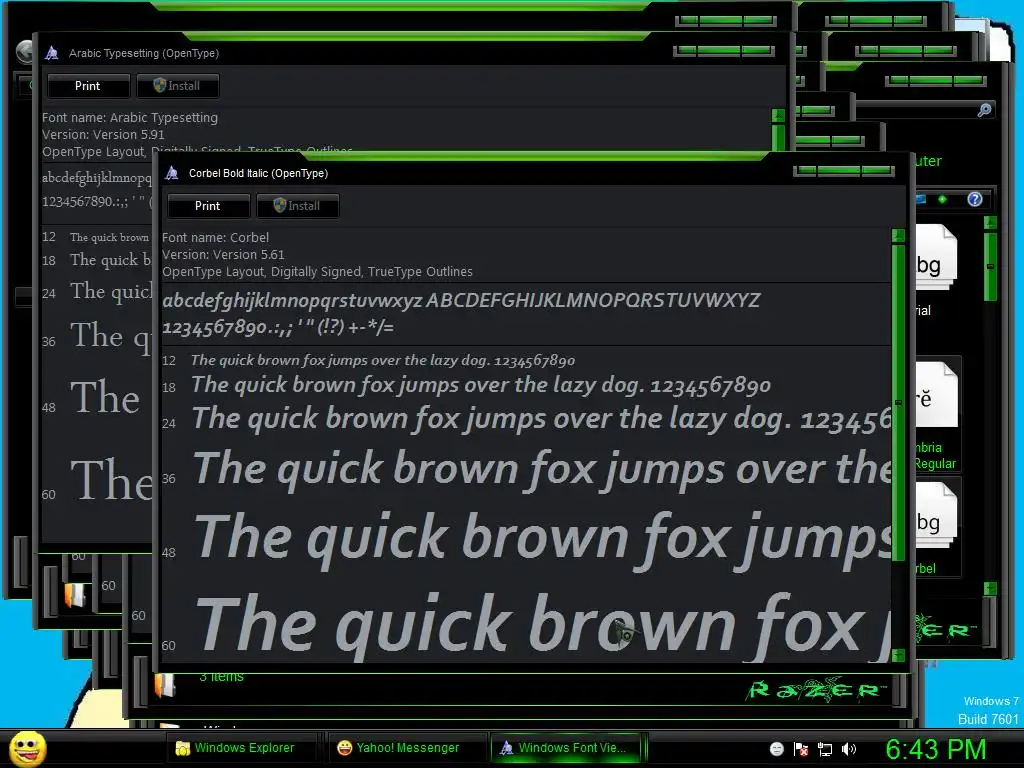This screenshot has width=1024, height=768.
Task: Open the help icon in the Explorer toolbar
Action: coord(974,199)
